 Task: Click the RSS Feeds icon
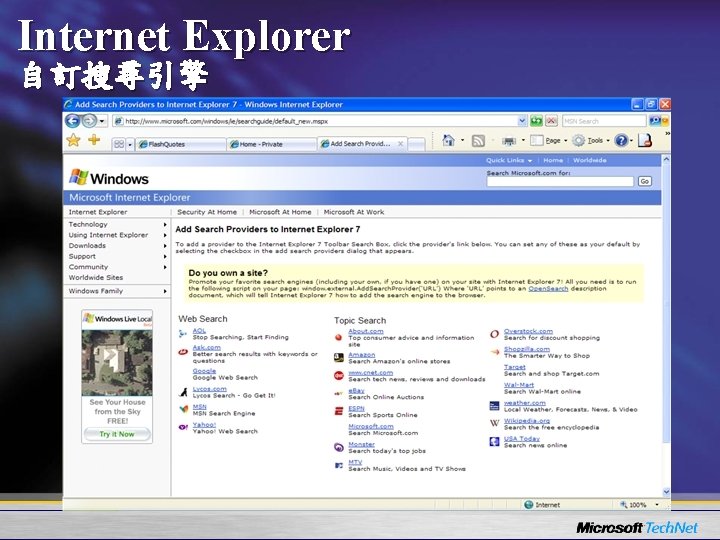point(478,141)
